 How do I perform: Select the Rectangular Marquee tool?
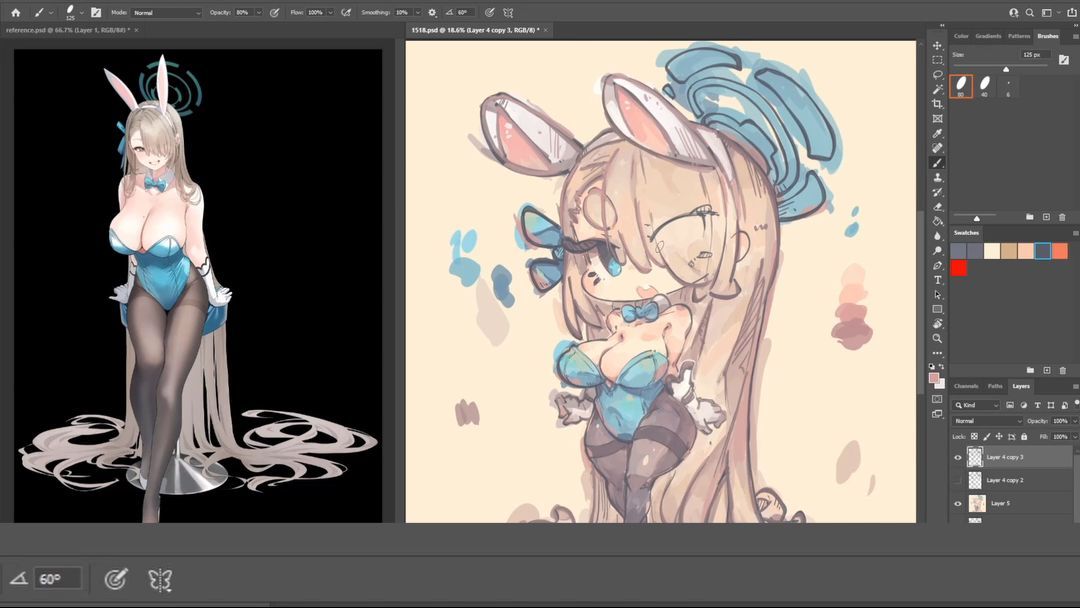[937, 60]
